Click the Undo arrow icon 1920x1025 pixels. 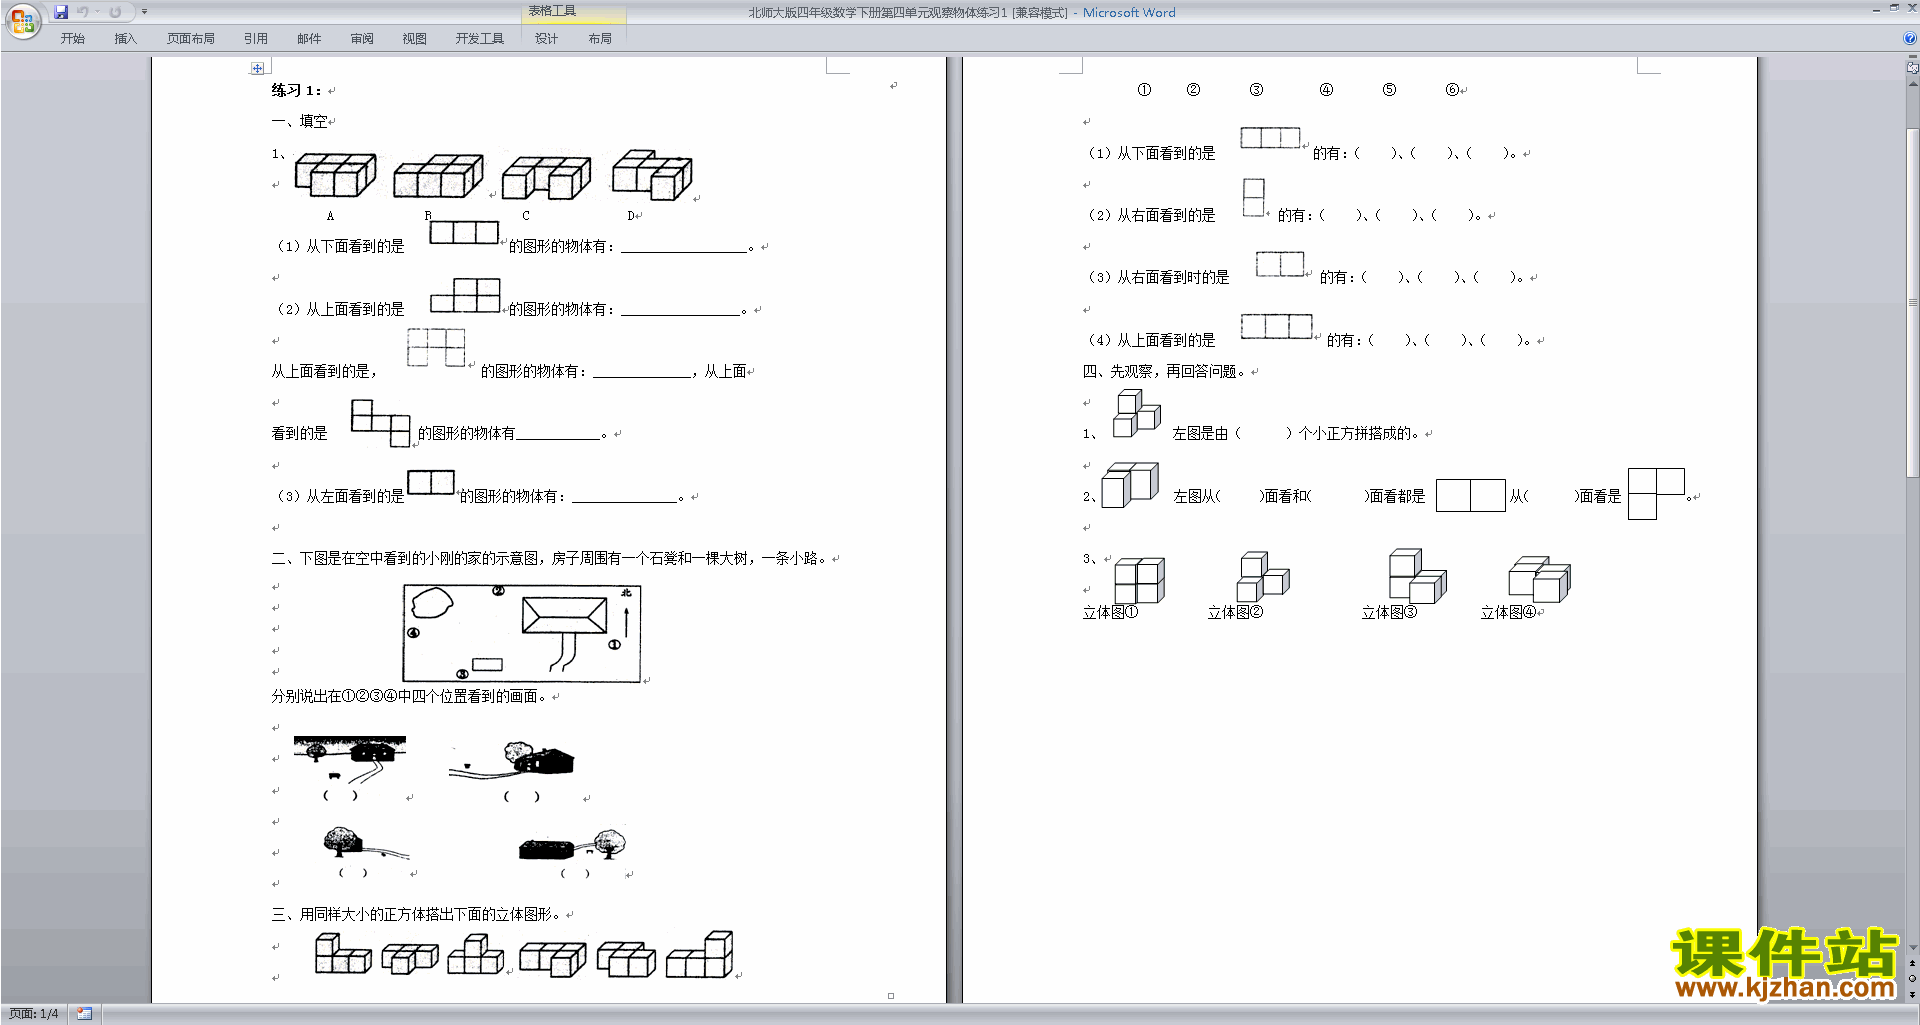point(83,12)
